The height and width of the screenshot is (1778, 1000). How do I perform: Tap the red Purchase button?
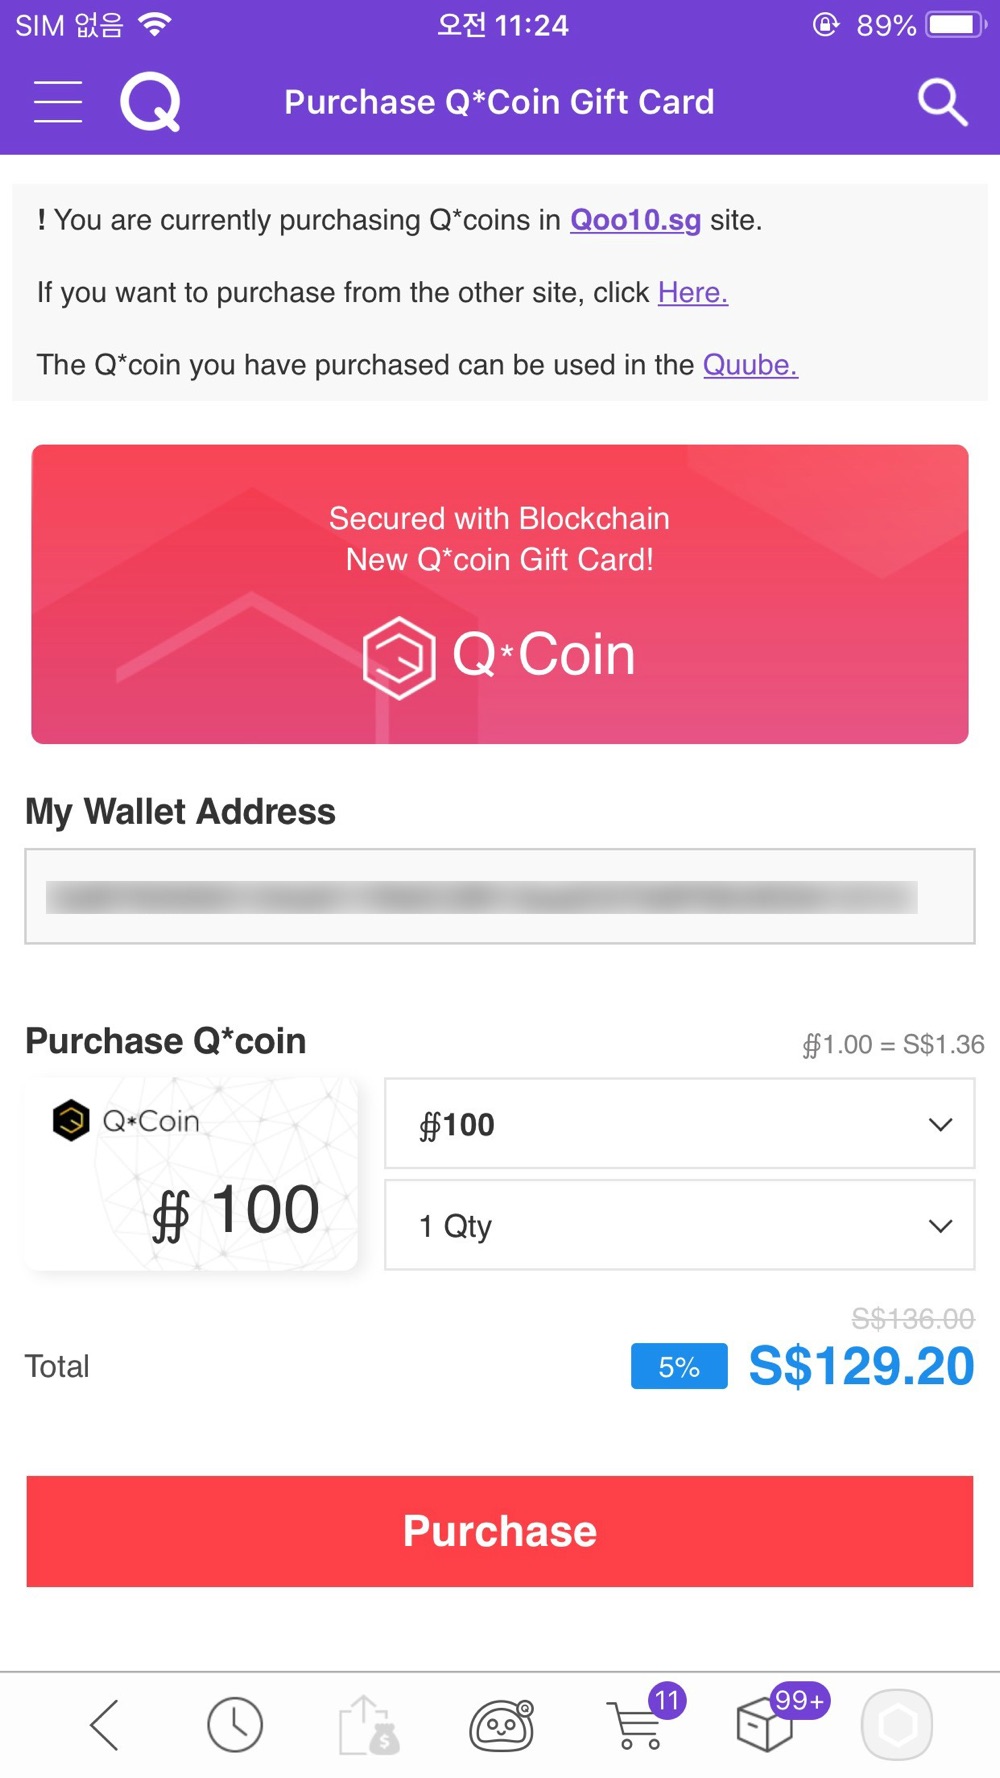(500, 1531)
